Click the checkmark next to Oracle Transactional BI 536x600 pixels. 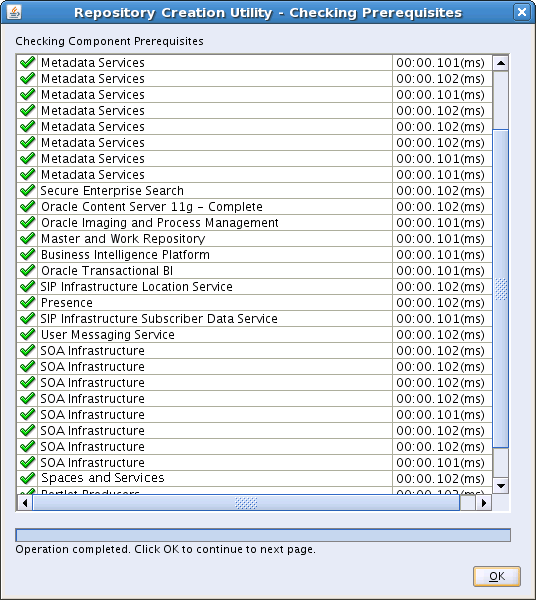click(x=28, y=271)
